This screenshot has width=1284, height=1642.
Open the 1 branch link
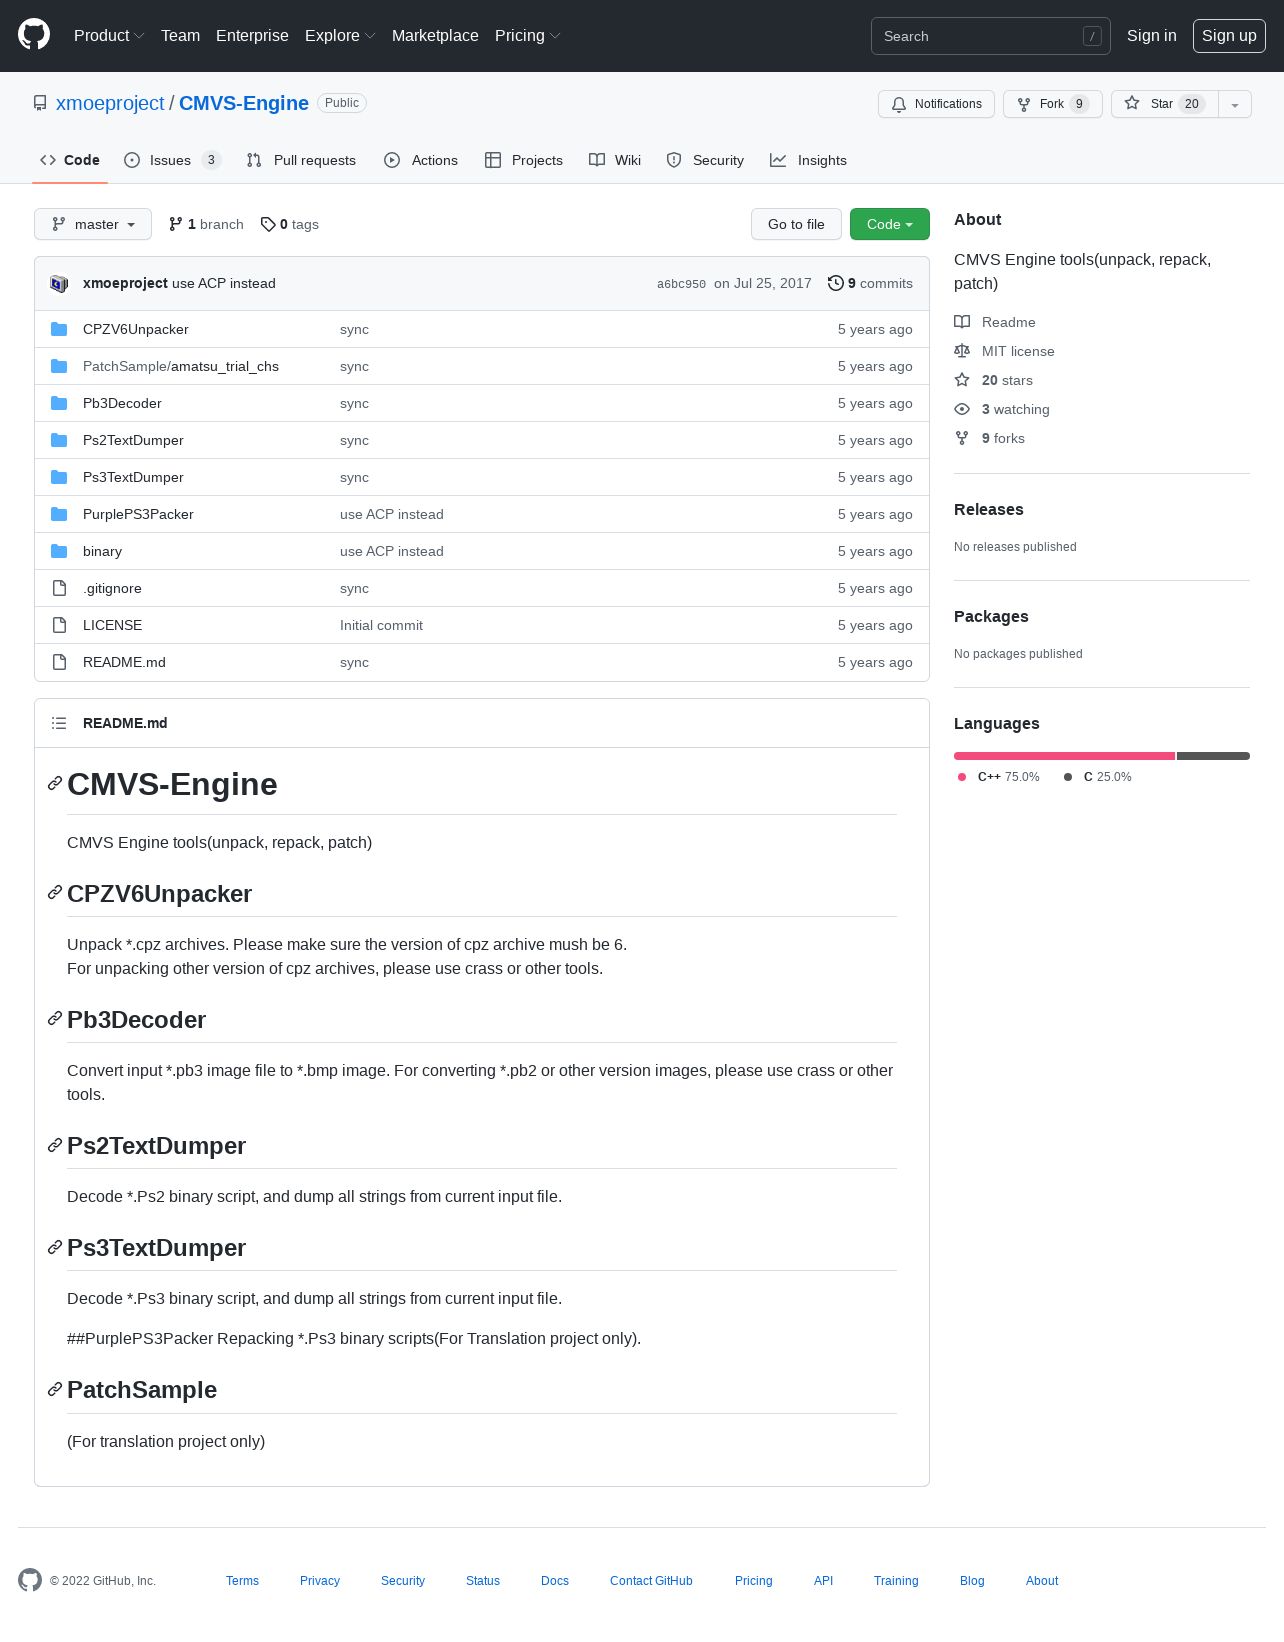tap(206, 224)
